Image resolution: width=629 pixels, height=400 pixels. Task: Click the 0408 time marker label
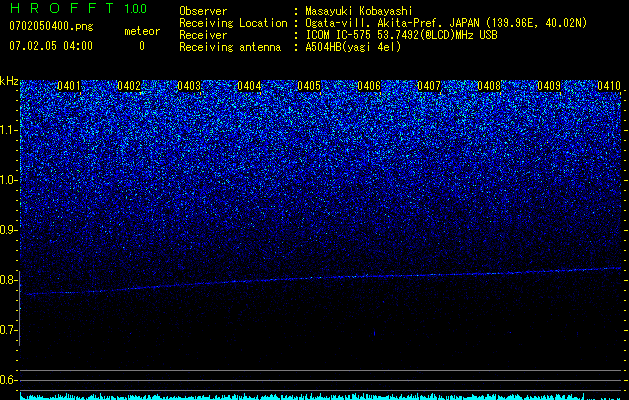pos(489,86)
